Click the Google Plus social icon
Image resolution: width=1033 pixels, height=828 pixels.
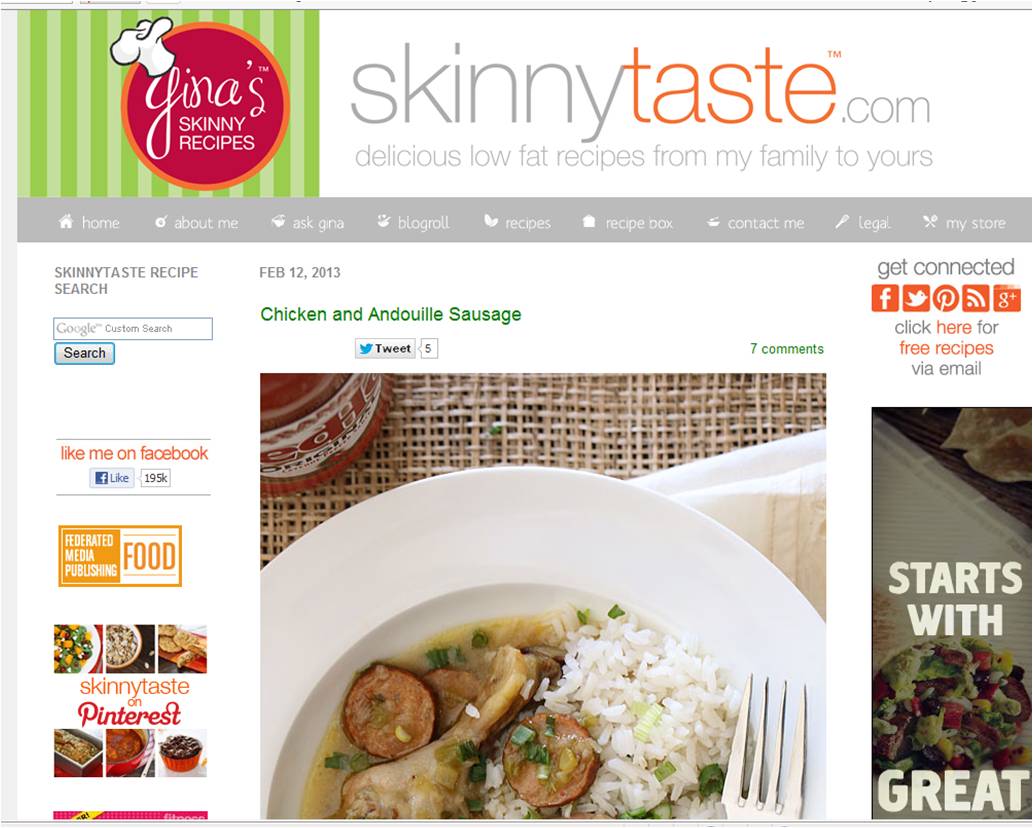click(x=1007, y=298)
